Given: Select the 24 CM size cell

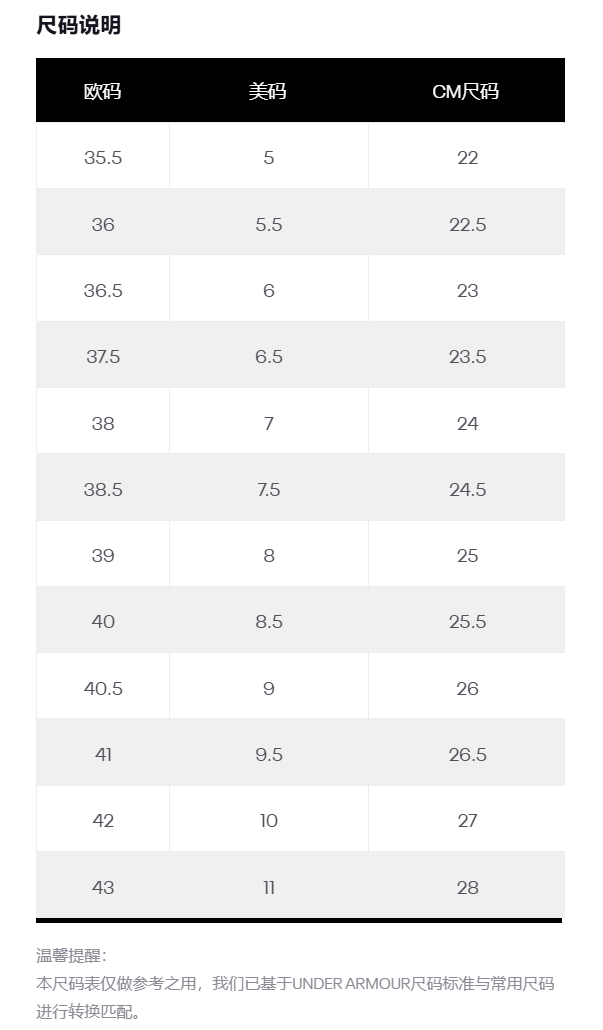Looking at the screenshot, I should point(467,423).
